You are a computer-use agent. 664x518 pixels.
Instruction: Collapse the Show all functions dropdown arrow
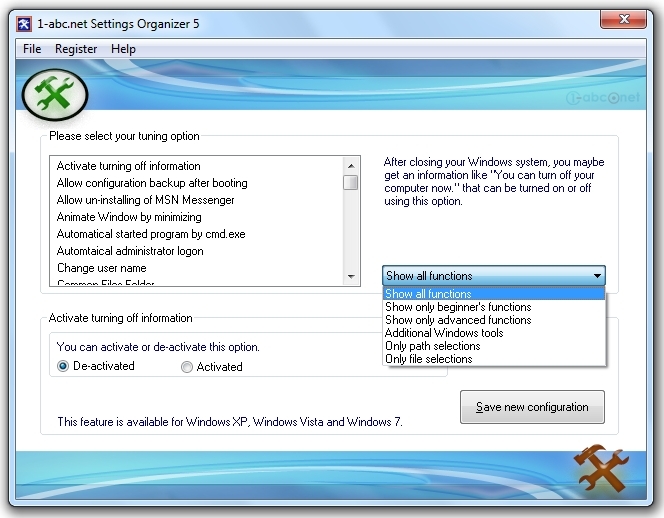[596, 276]
